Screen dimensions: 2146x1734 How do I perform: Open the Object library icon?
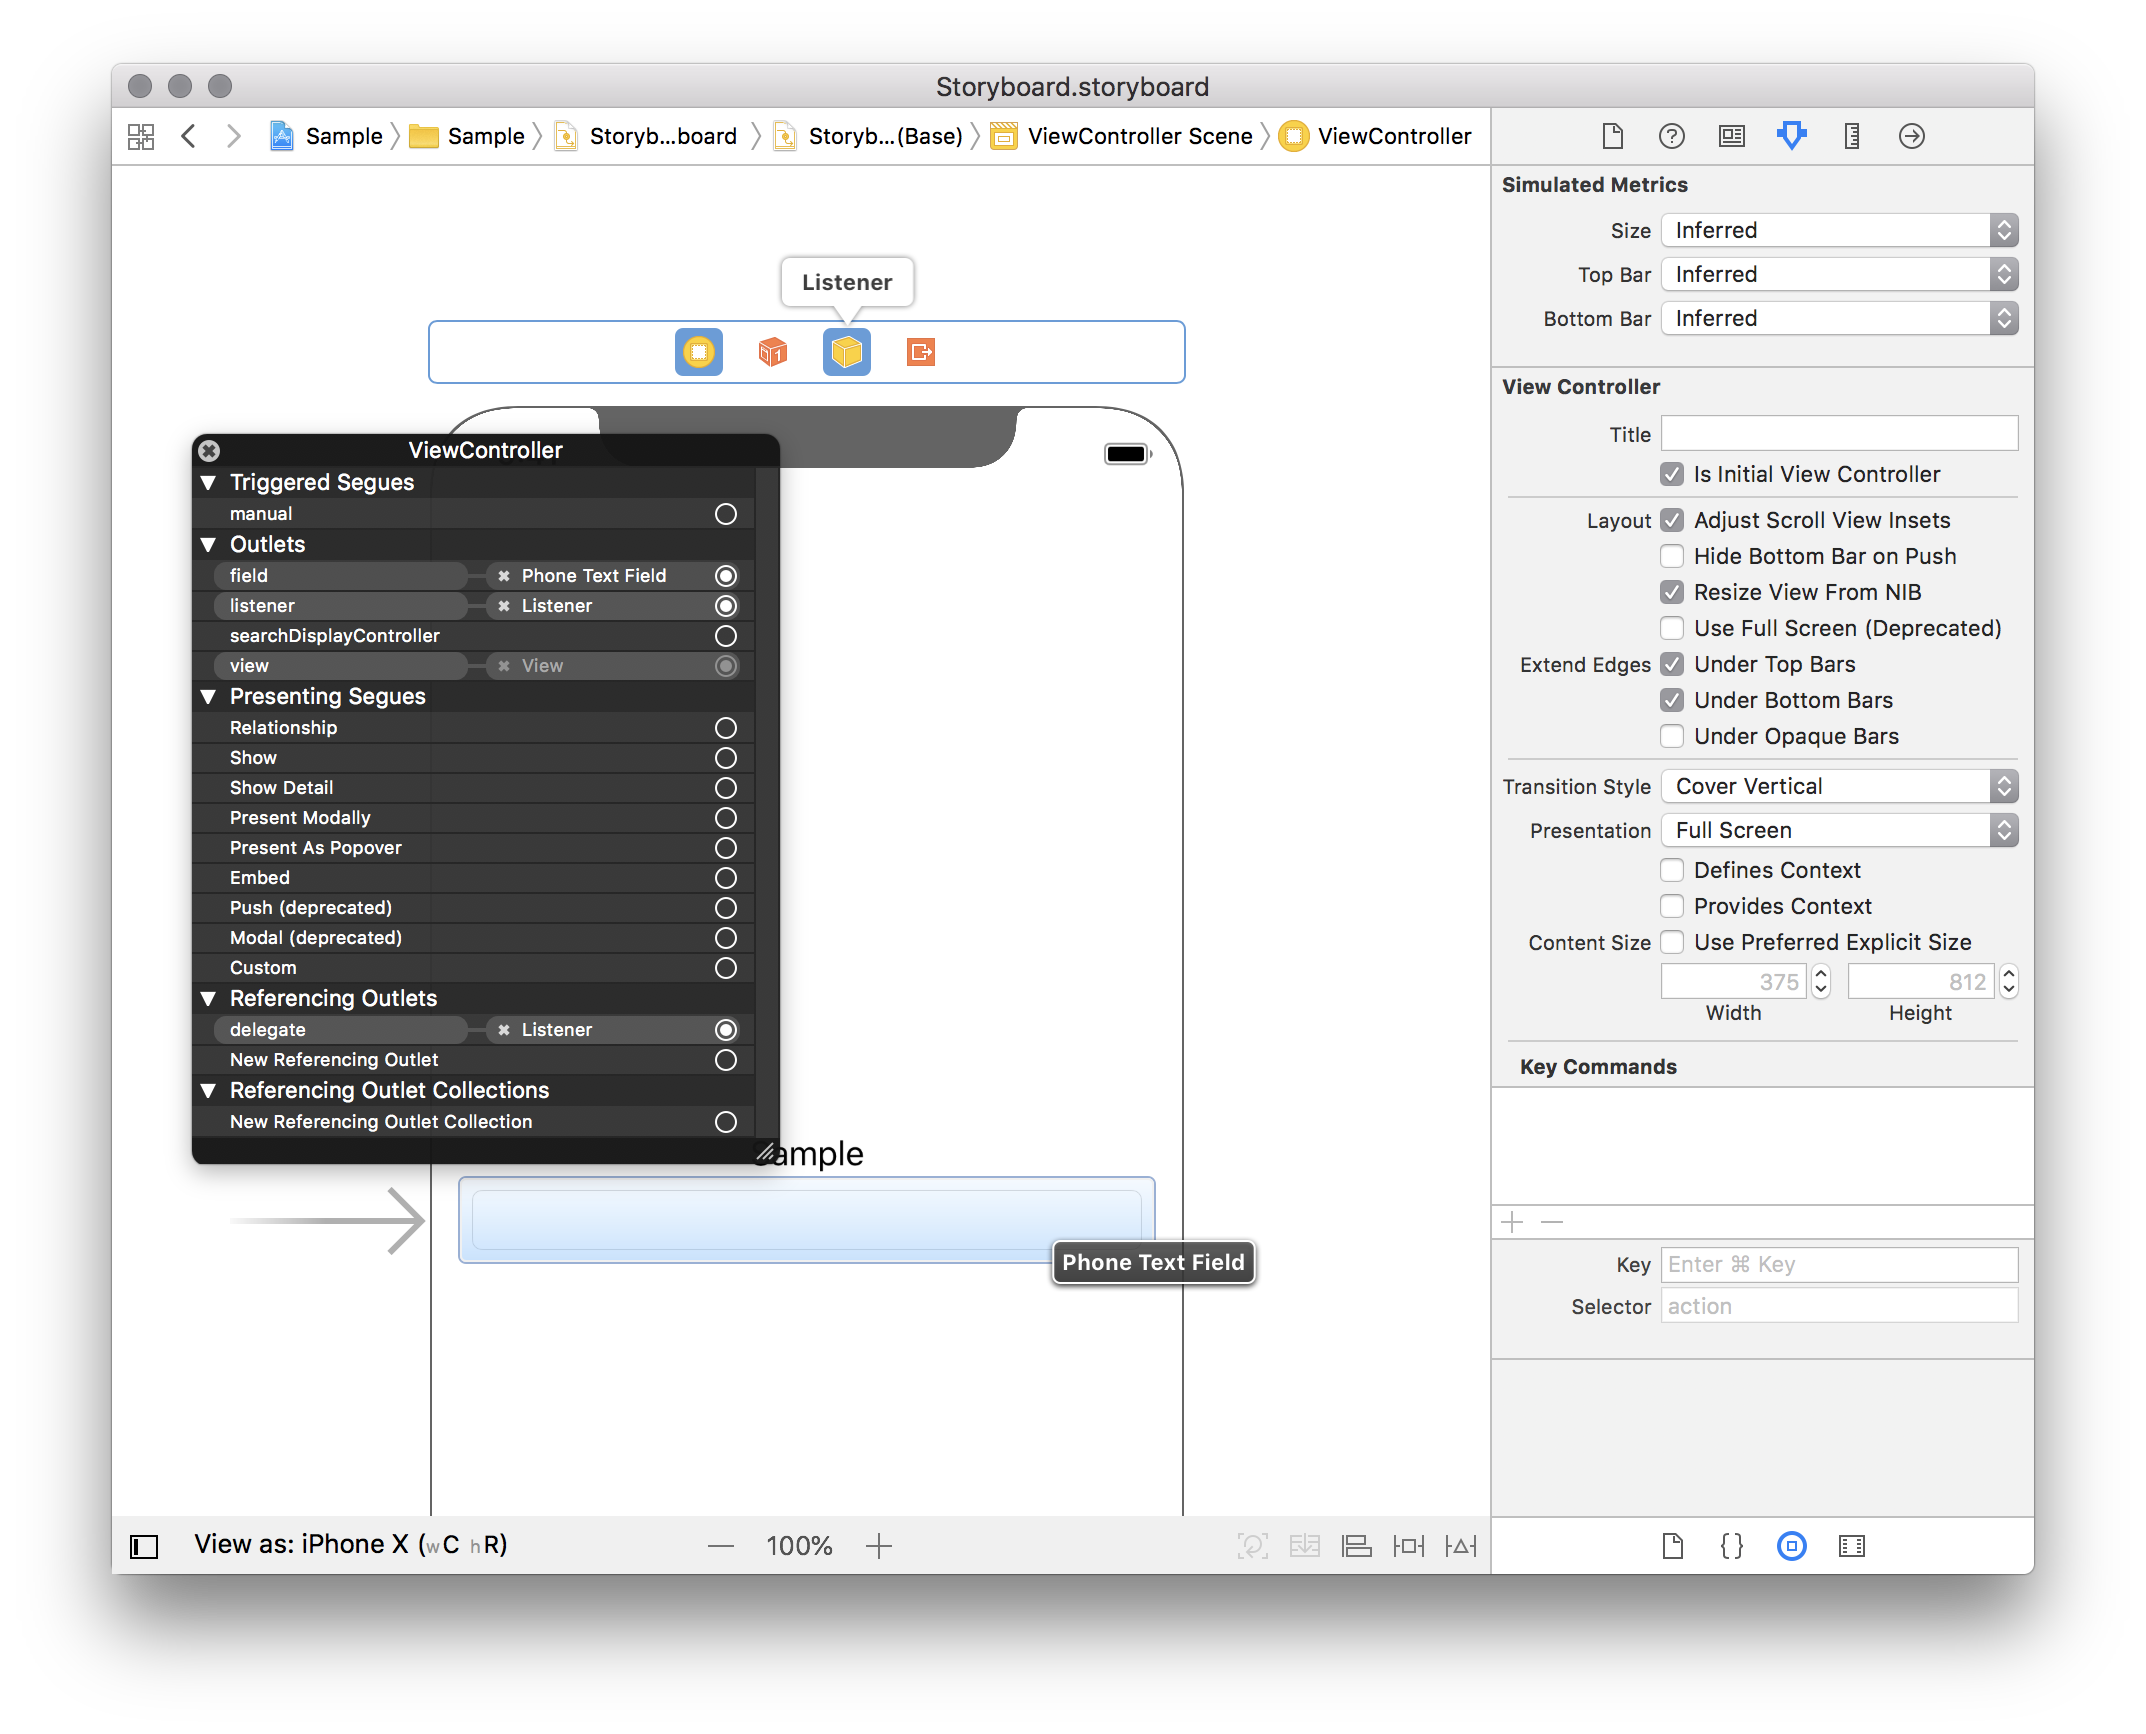[1791, 1546]
